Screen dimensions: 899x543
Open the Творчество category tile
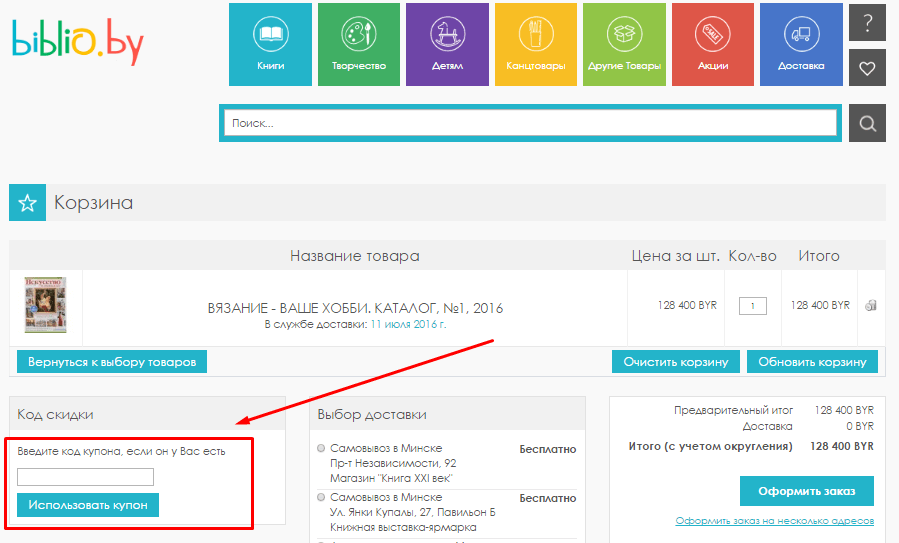(x=358, y=45)
